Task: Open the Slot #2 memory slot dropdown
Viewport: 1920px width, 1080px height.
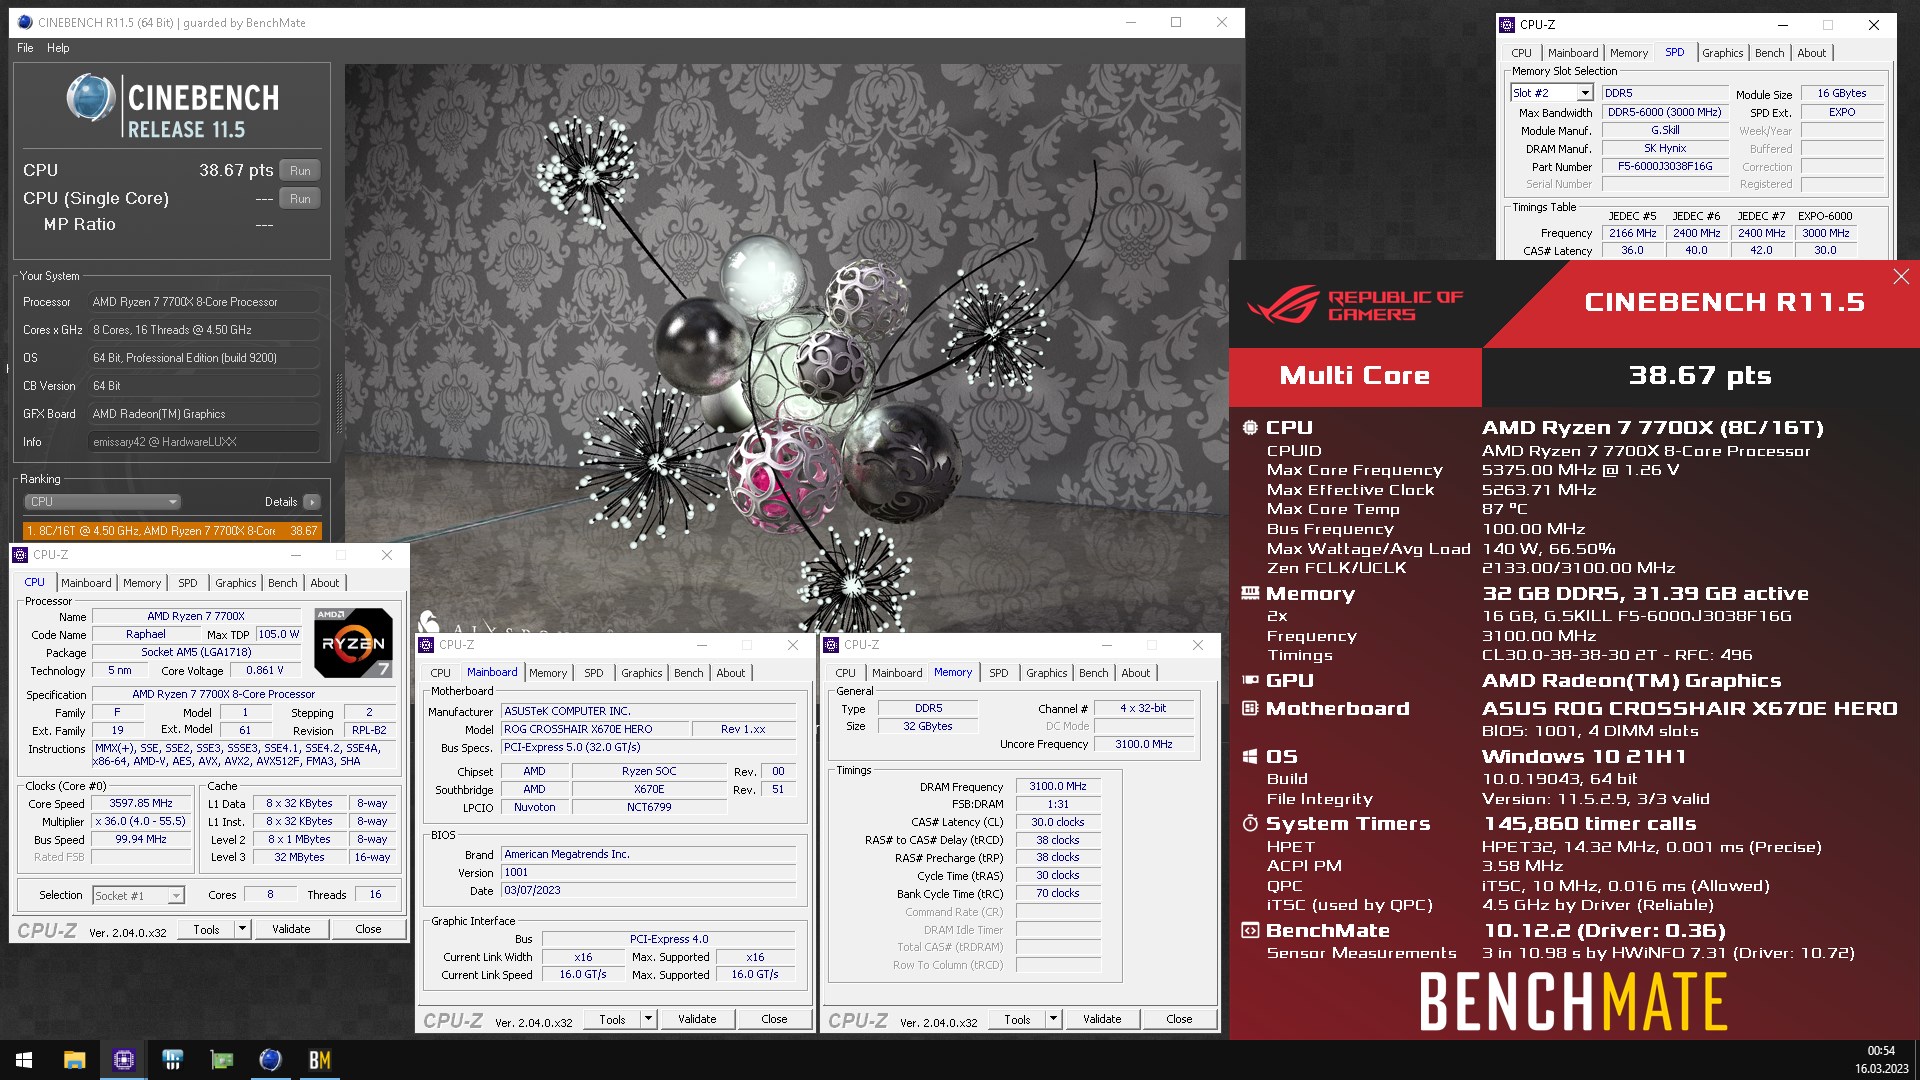Action: tap(1585, 93)
